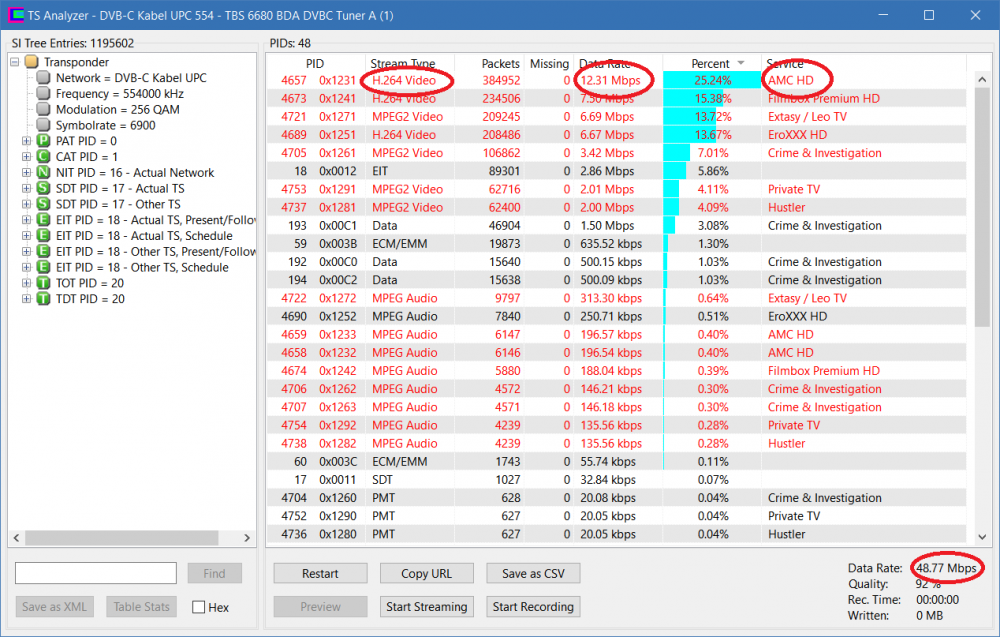The width and height of the screenshot is (1000, 637).
Task: Expand SDT PID = 17 Actual TS node
Action: point(26,188)
